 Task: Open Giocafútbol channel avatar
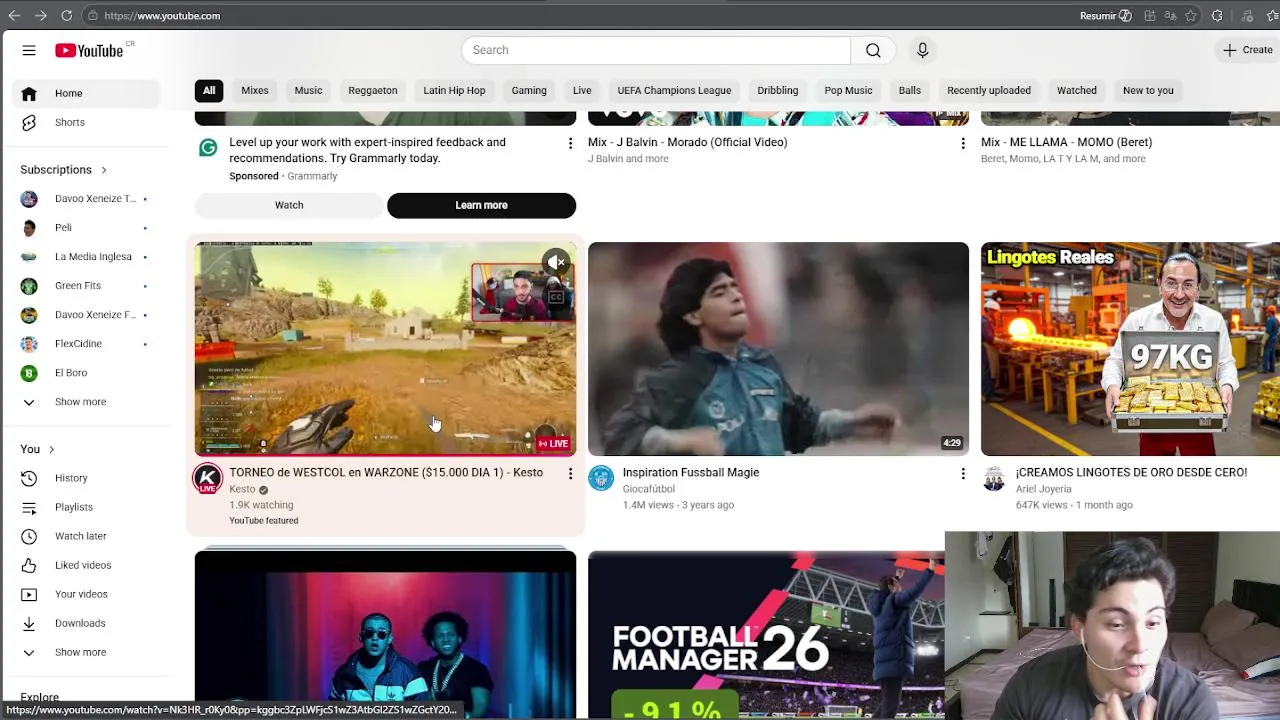601,479
